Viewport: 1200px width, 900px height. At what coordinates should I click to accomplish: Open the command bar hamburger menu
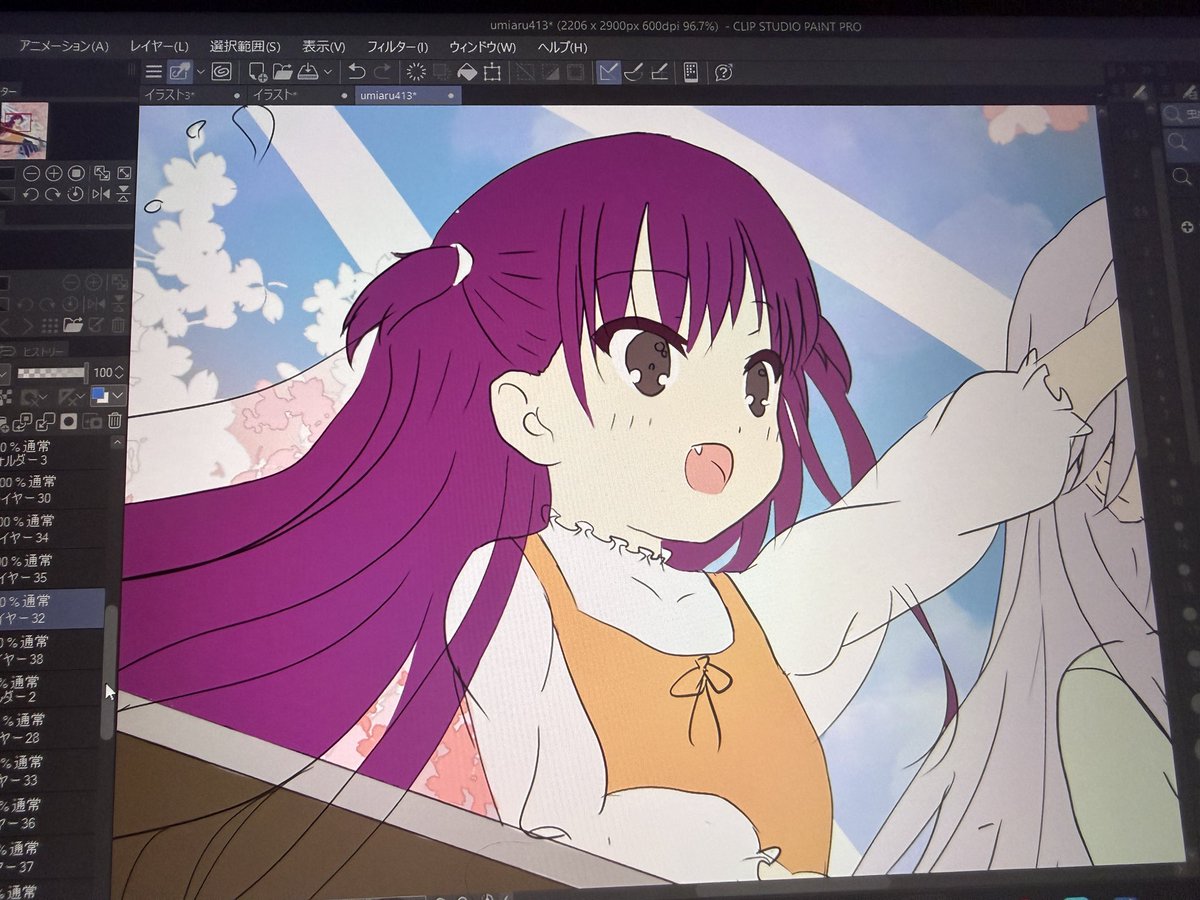153,72
